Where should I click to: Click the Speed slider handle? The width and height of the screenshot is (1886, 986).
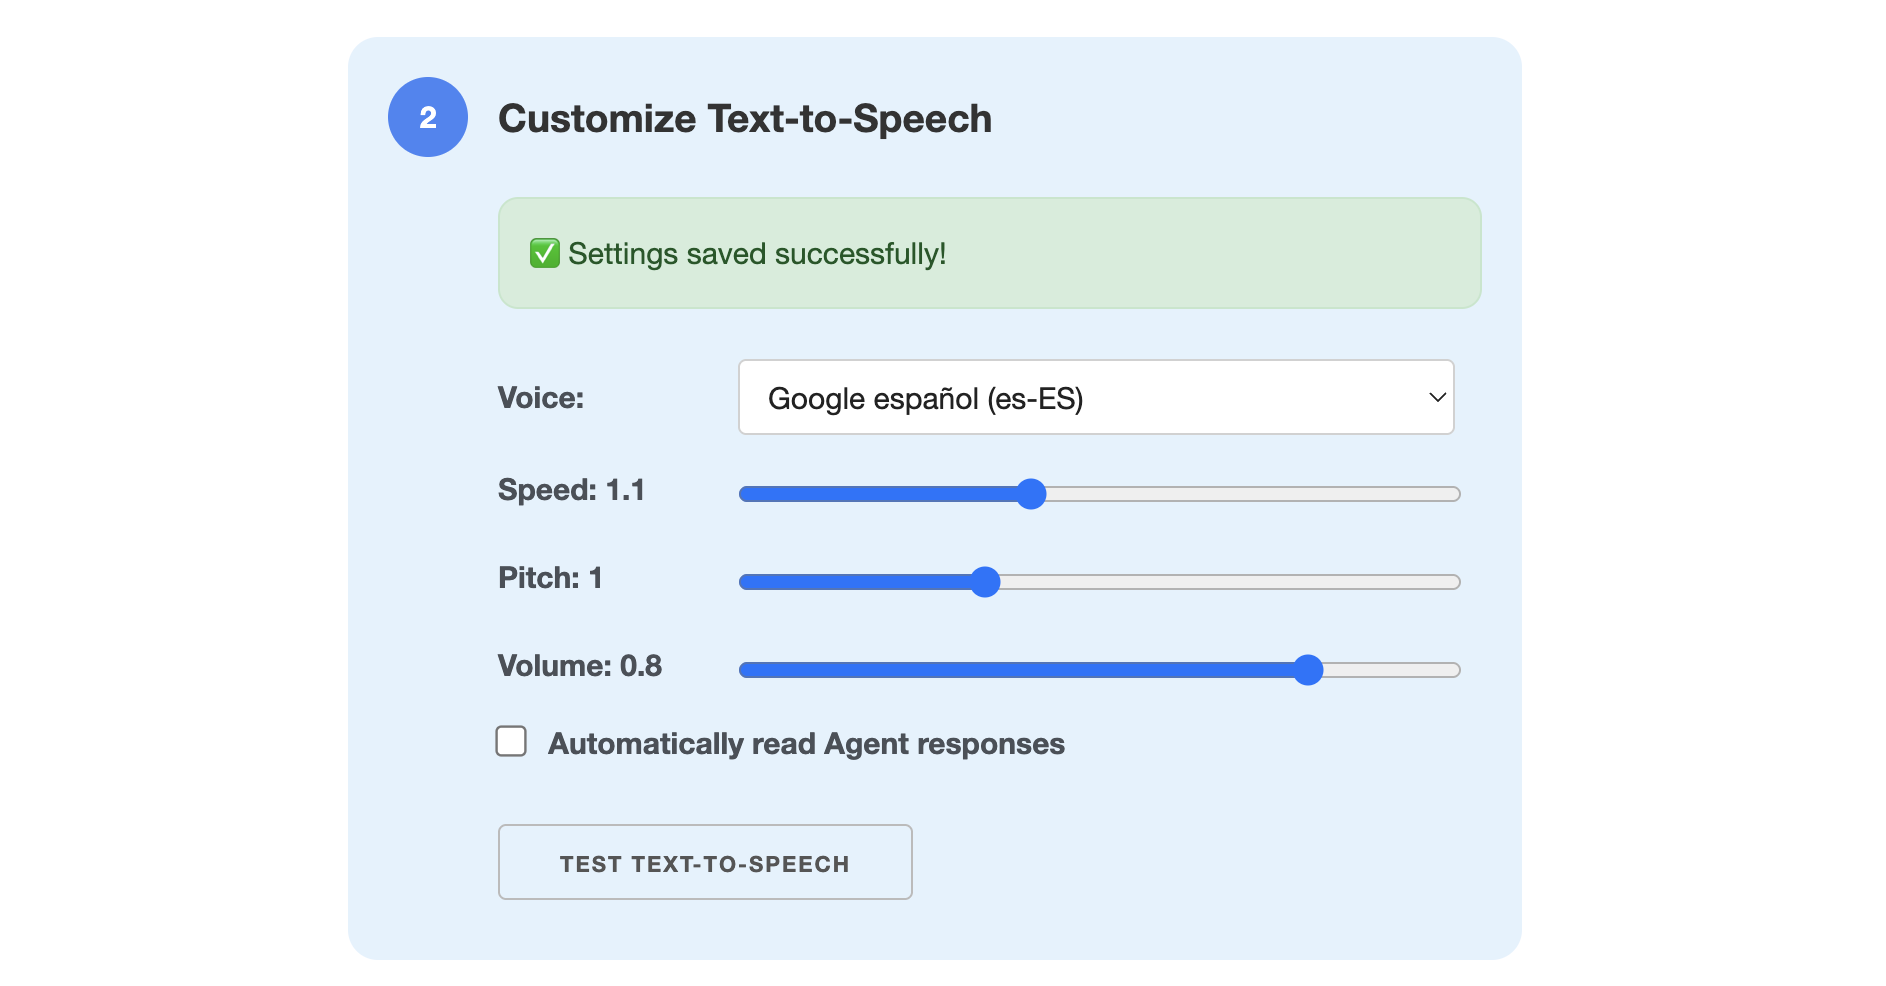pyautogui.click(x=1030, y=494)
